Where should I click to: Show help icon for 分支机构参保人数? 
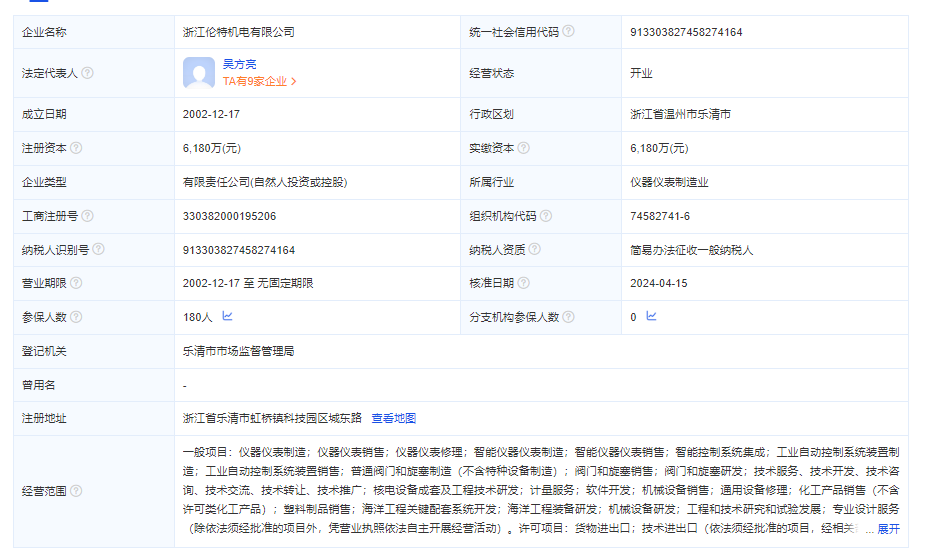click(568, 317)
